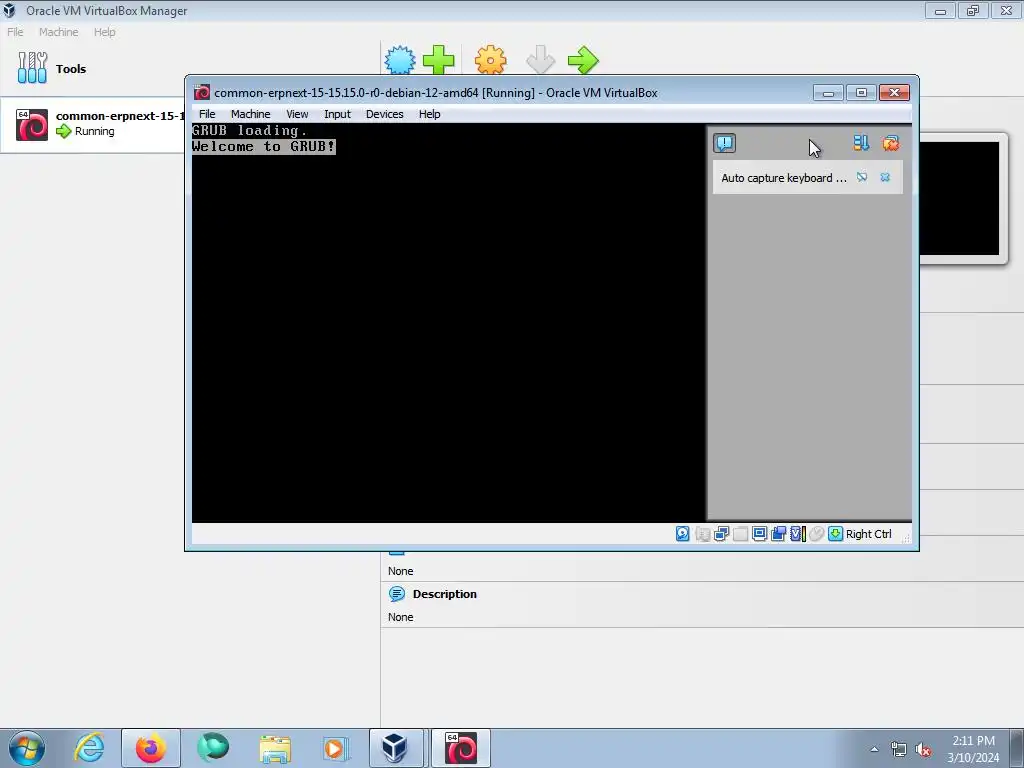Viewport: 1024px width, 768px height.
Task: Open the View menu in the VM window
Action: tap(297, 114)
